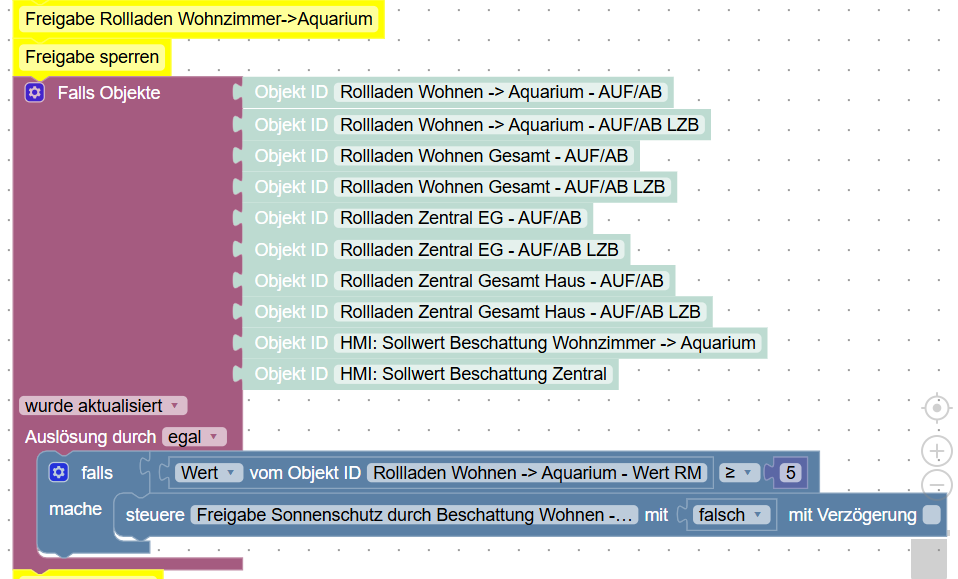Viewport: 958px width, 579px height.
Task: Open gear settings of falls block
Action: click(x=59, y=472)
